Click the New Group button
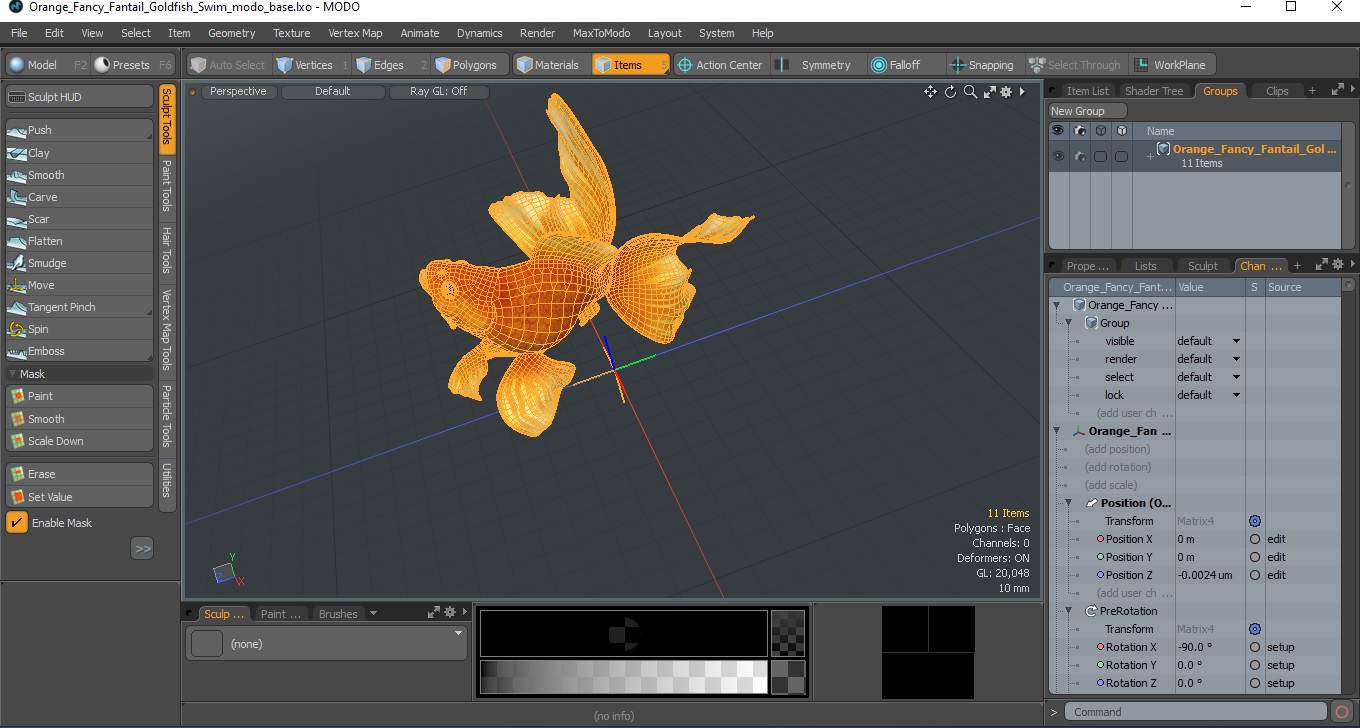Image resolution: width=1360 pixels, height=728 pixels. click(1087, 111)
